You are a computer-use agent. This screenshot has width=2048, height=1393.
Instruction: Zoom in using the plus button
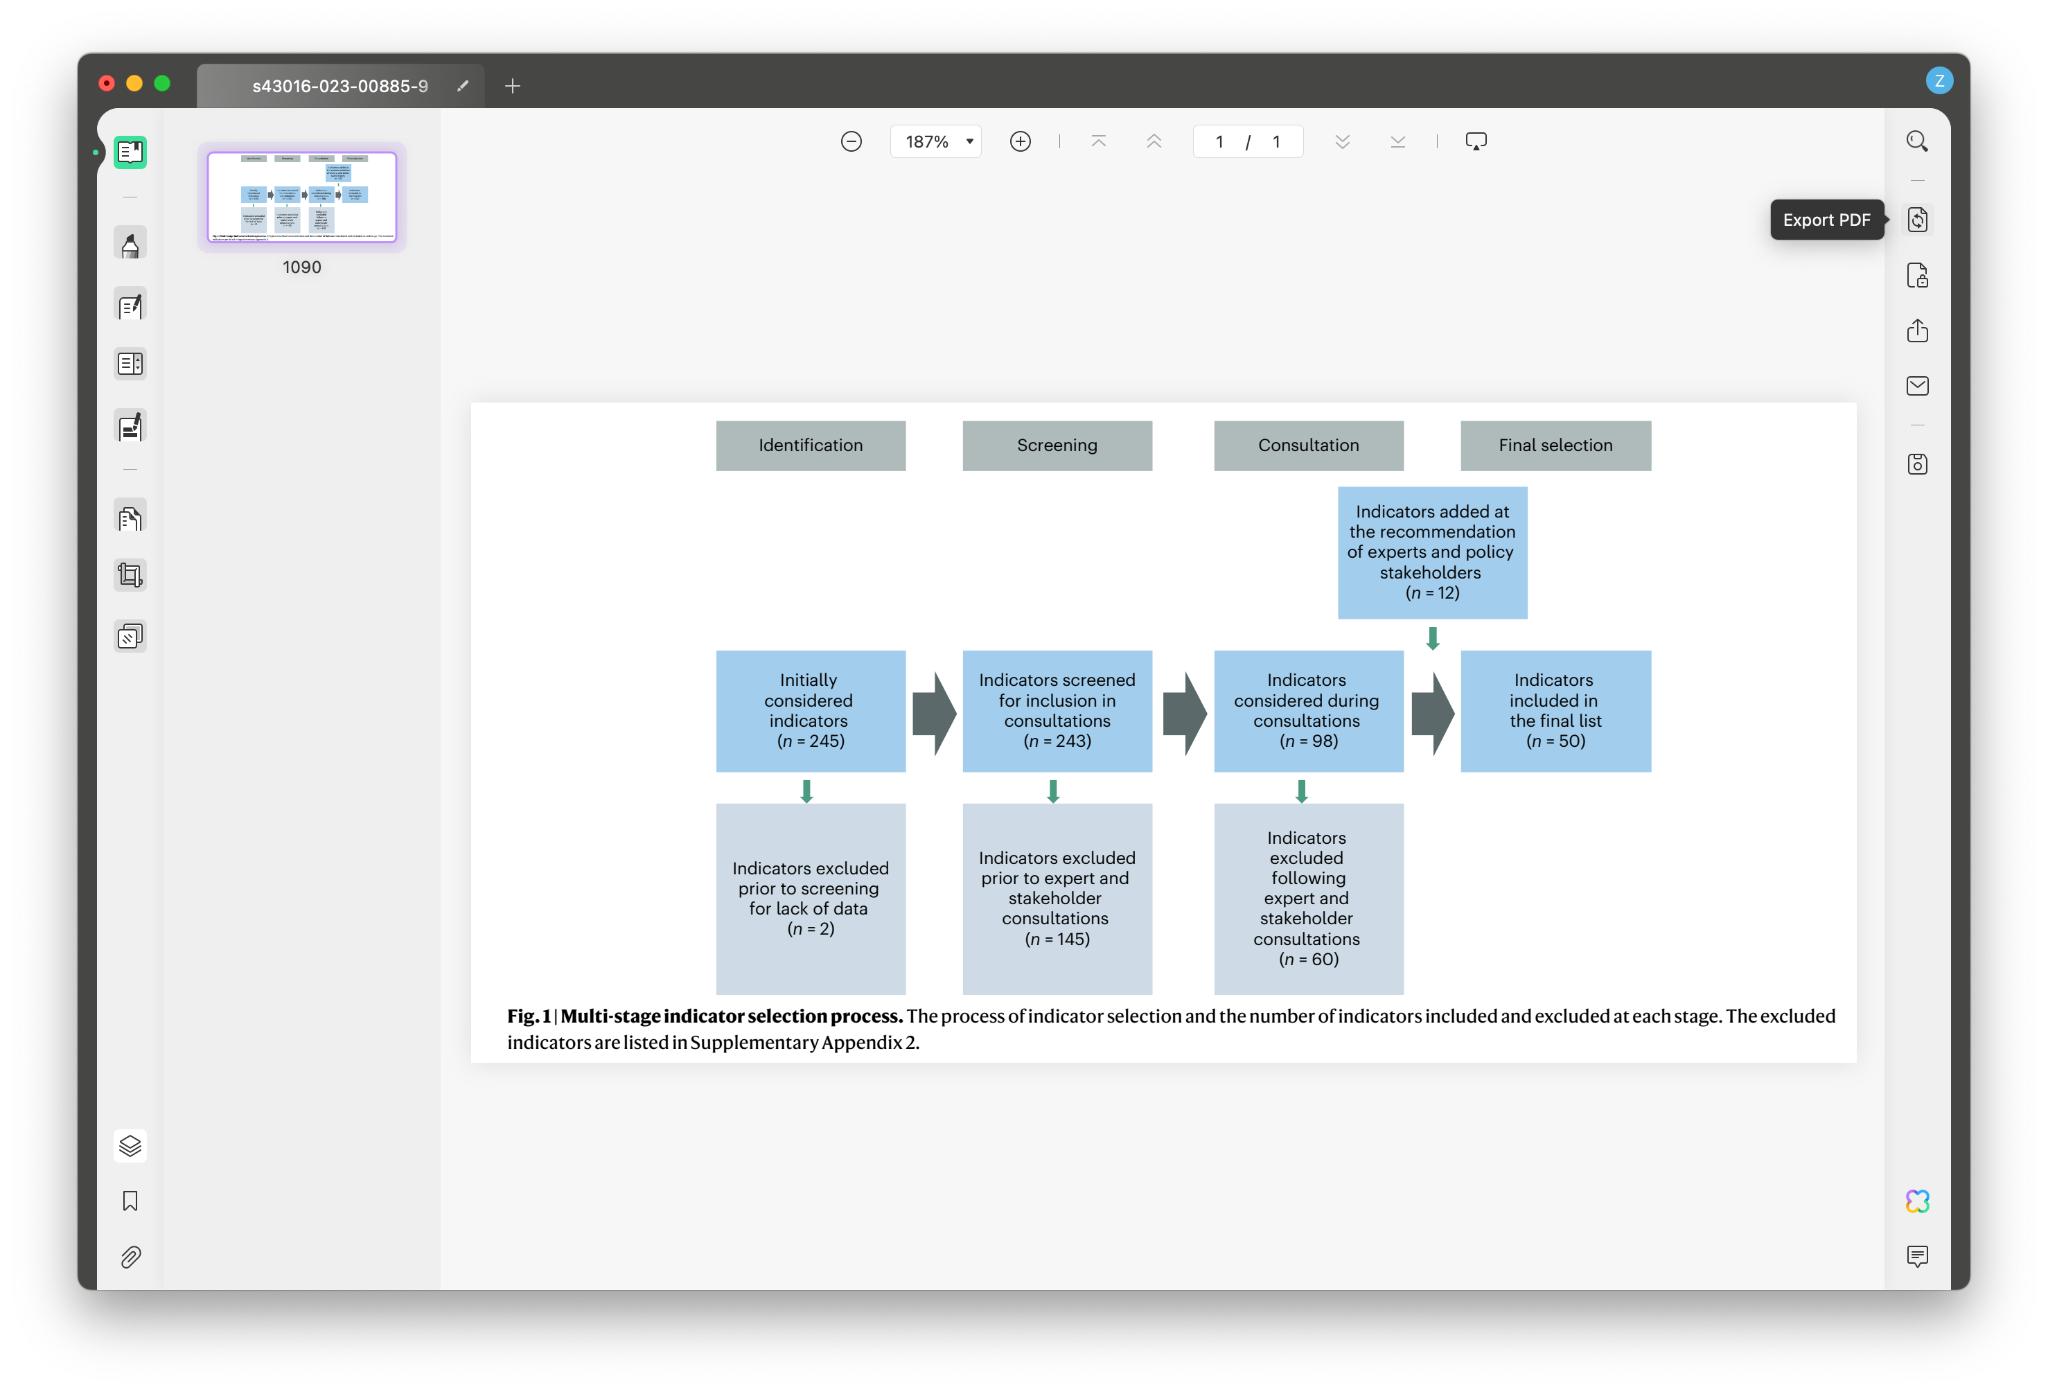tap(1020, 141)
